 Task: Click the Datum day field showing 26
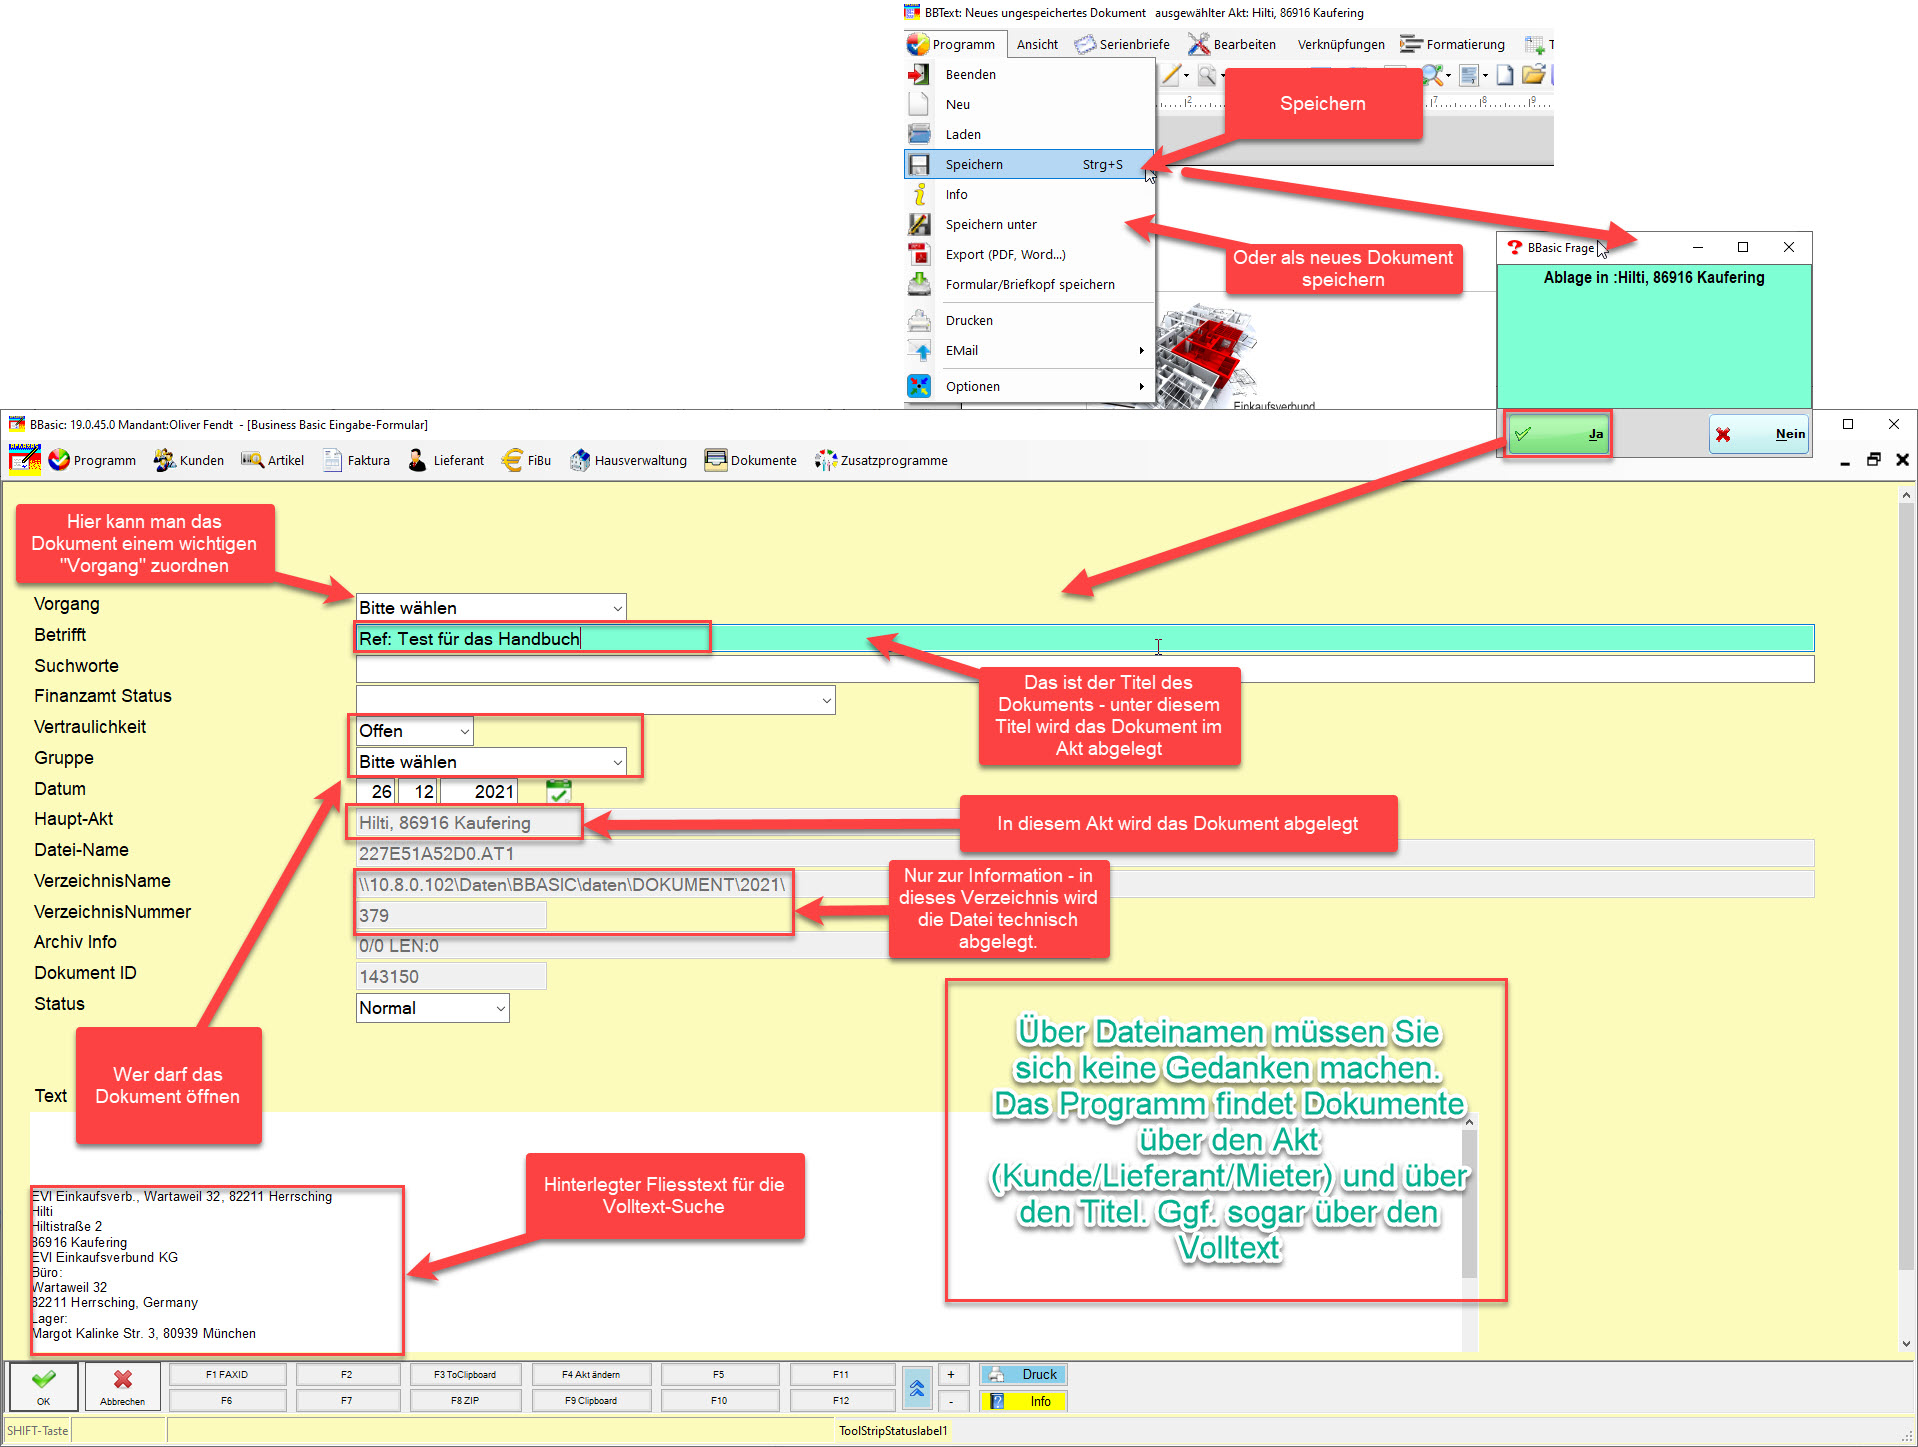tap(376, 792)
